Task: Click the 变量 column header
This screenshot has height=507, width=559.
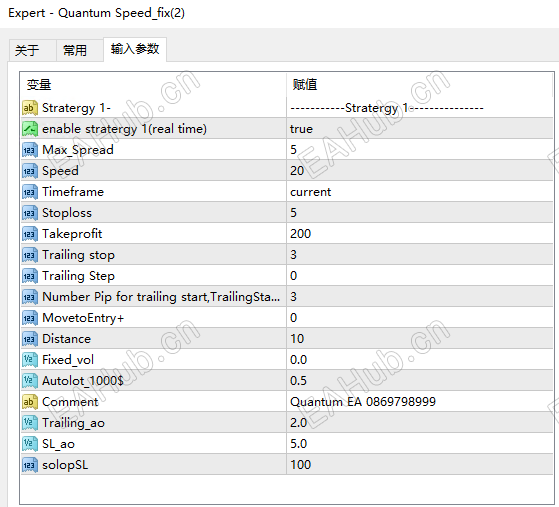Action: click(x=153, y=85)
